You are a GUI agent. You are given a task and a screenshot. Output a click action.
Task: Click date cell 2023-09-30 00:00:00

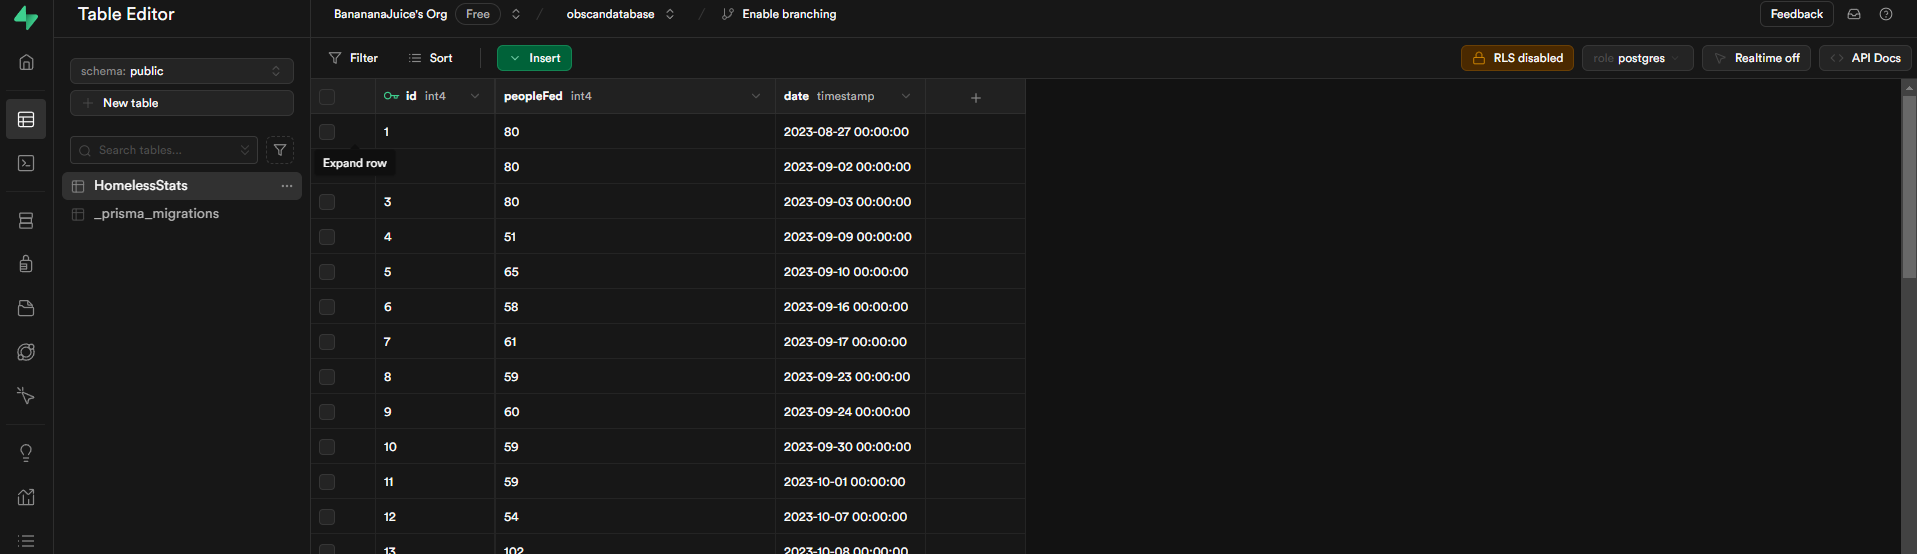pos(850,447)
